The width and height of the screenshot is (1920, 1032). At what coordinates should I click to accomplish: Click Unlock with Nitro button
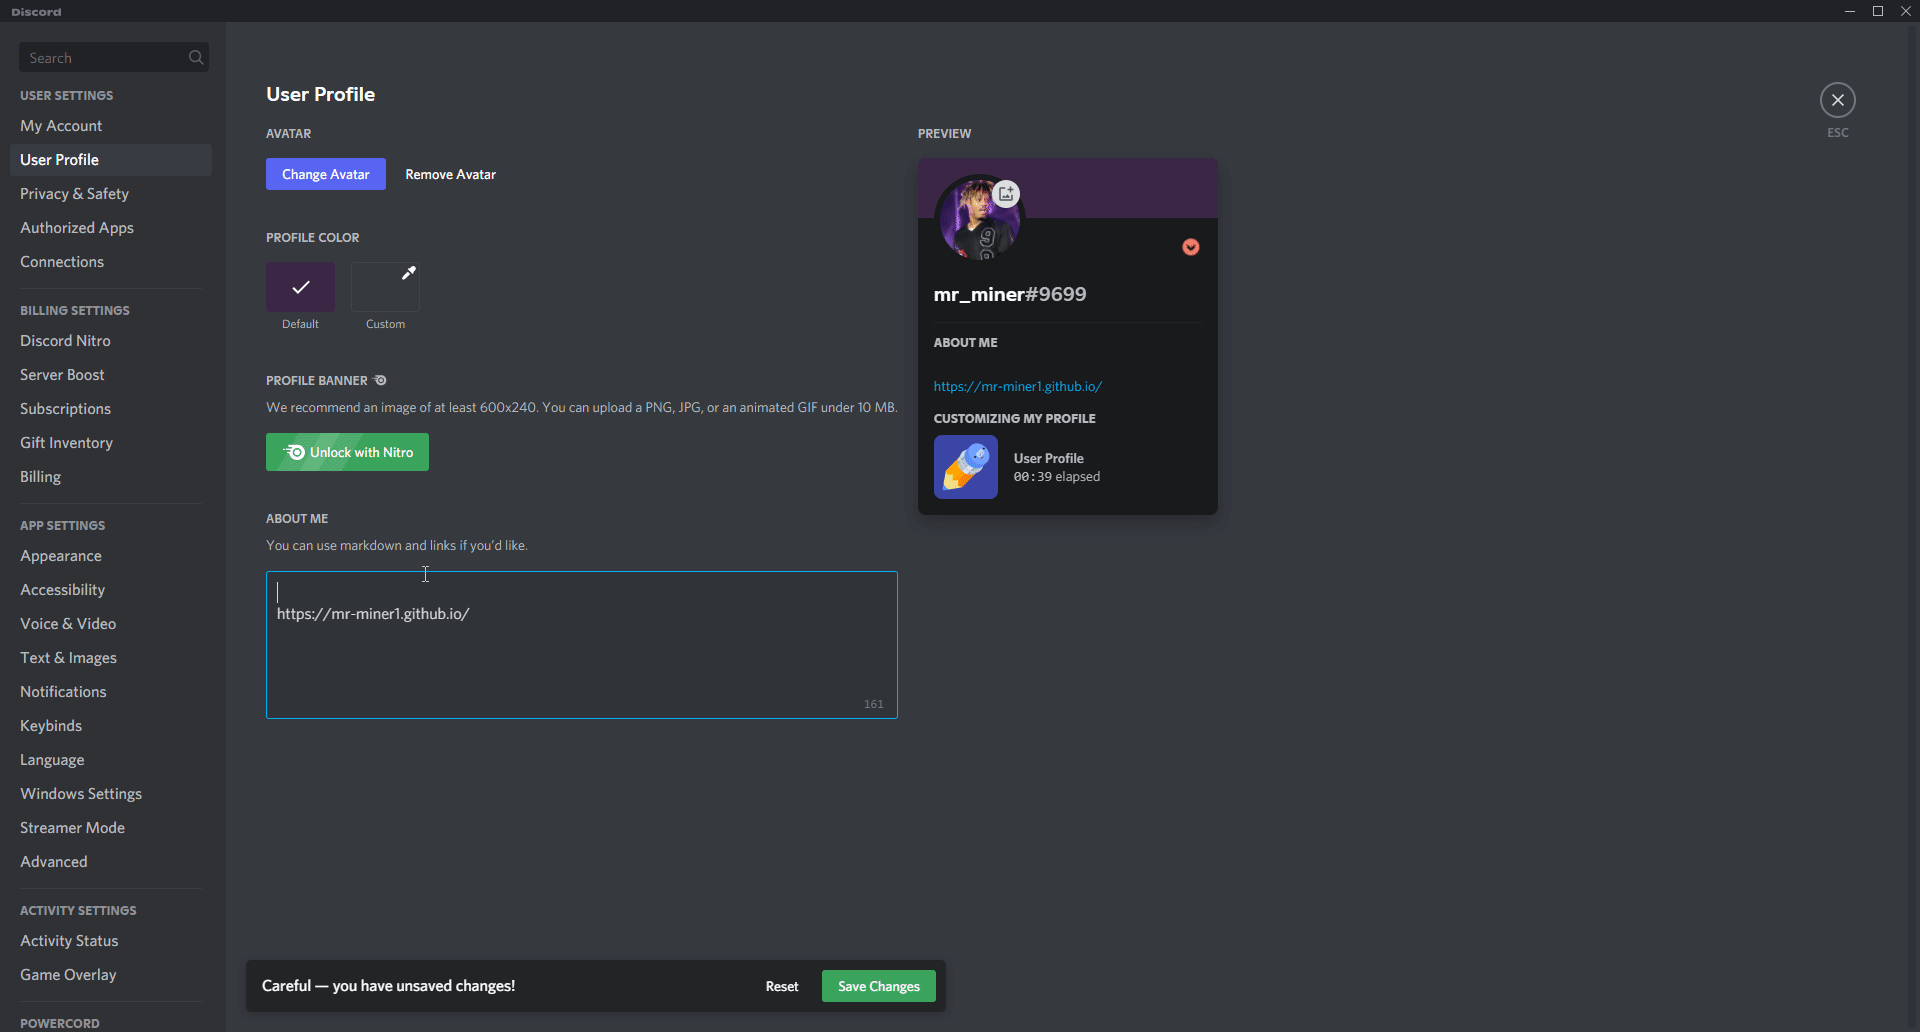pyautogui.click(x=347, y=452)
